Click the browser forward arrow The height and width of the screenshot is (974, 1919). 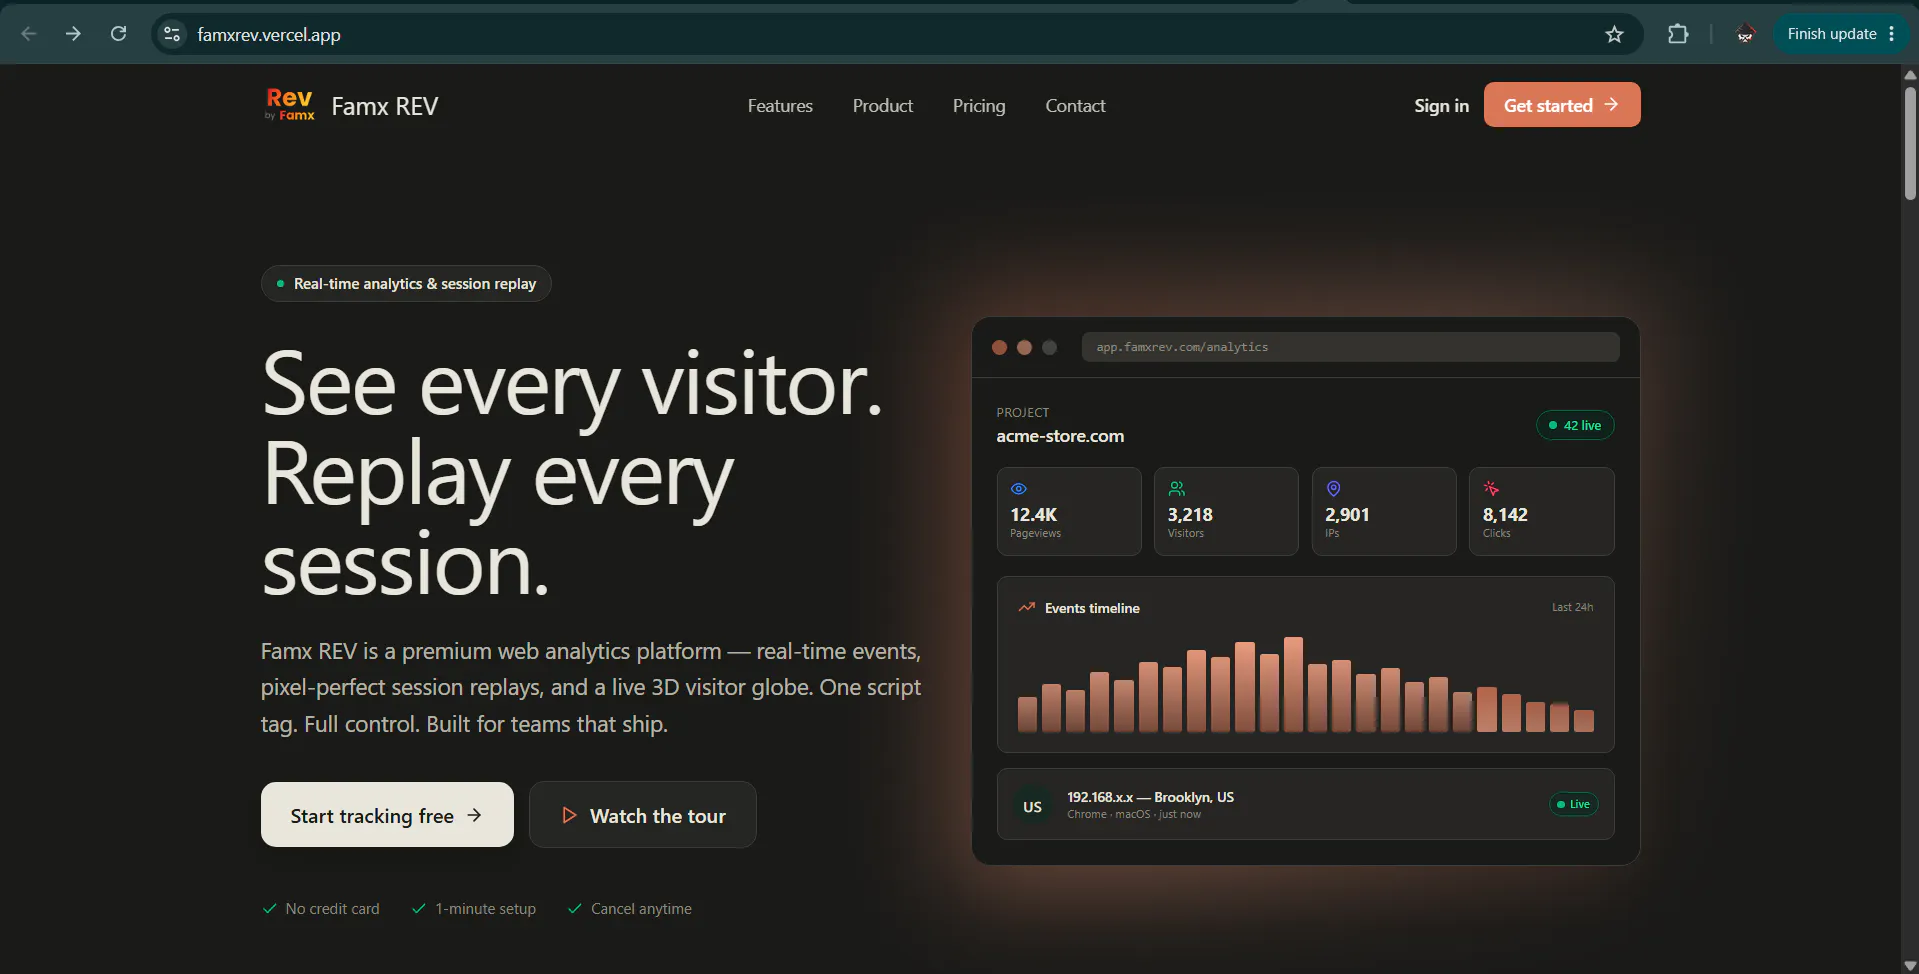coord(73,34)
